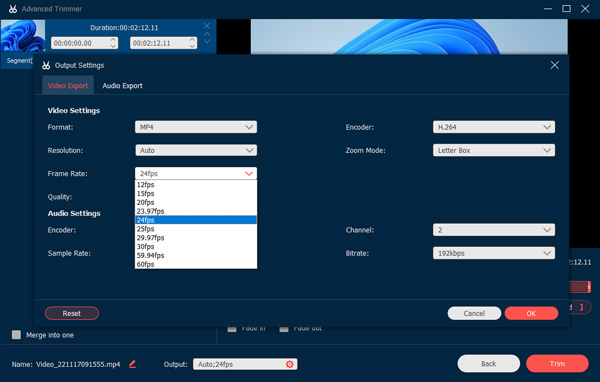Open the video Encoder dropdown showing H.264
The width and height of the screenshot is (600, 382).
point(494,127)
